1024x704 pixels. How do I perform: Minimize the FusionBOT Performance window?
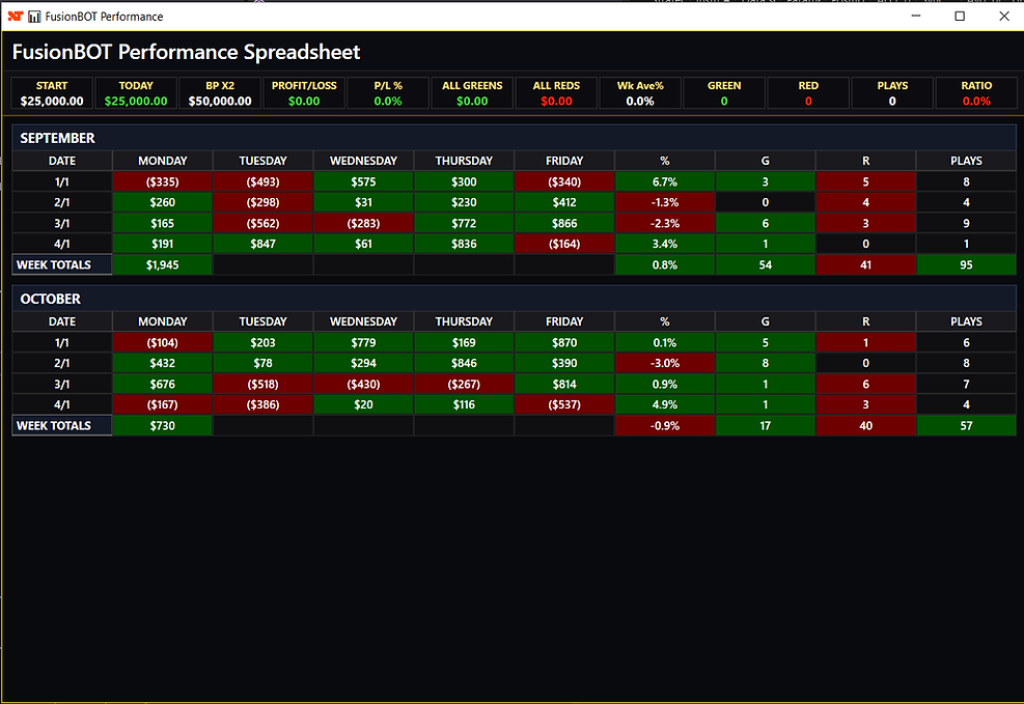coord(914,16)
